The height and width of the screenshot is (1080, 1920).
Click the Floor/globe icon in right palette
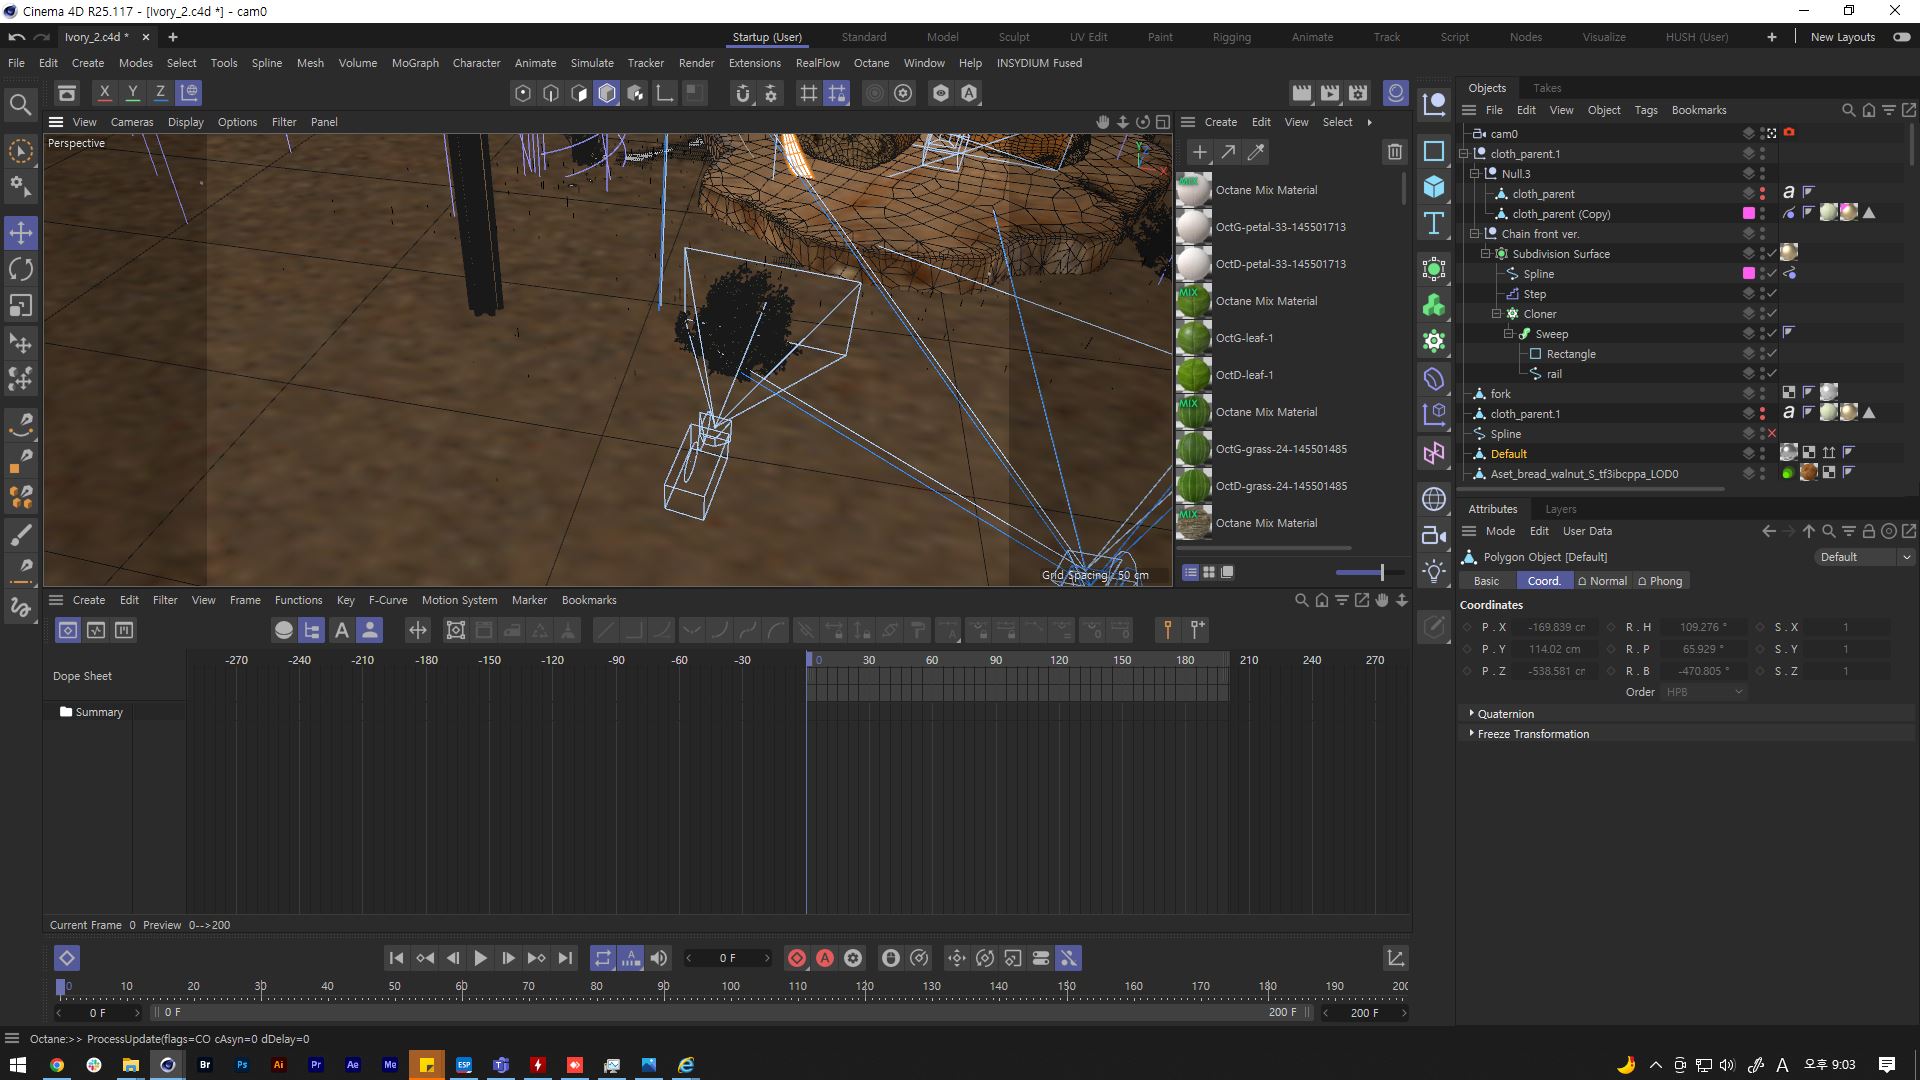click(1434, 499)
